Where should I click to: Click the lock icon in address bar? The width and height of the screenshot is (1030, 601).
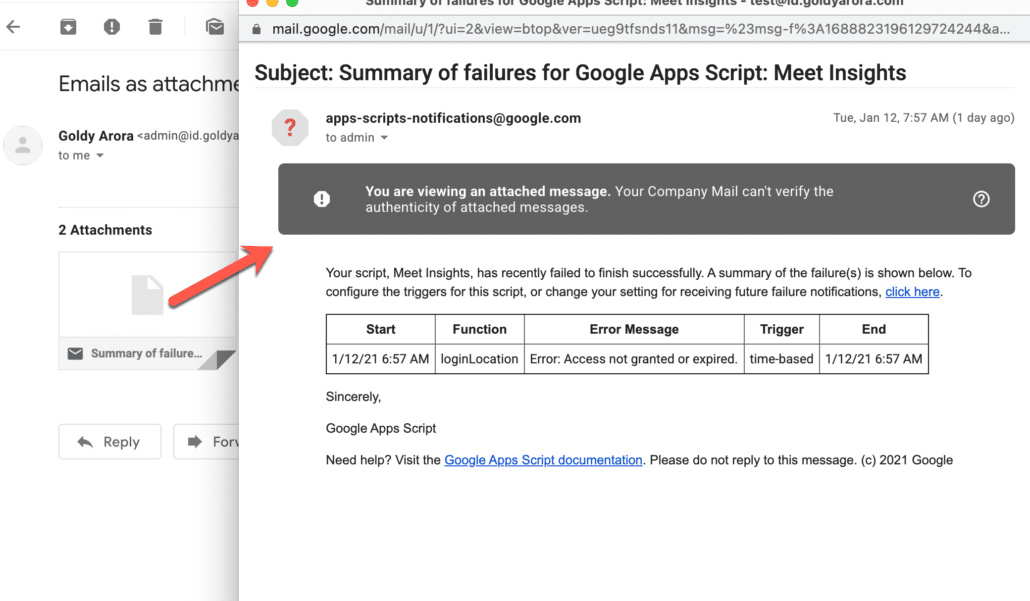[256, 29]
